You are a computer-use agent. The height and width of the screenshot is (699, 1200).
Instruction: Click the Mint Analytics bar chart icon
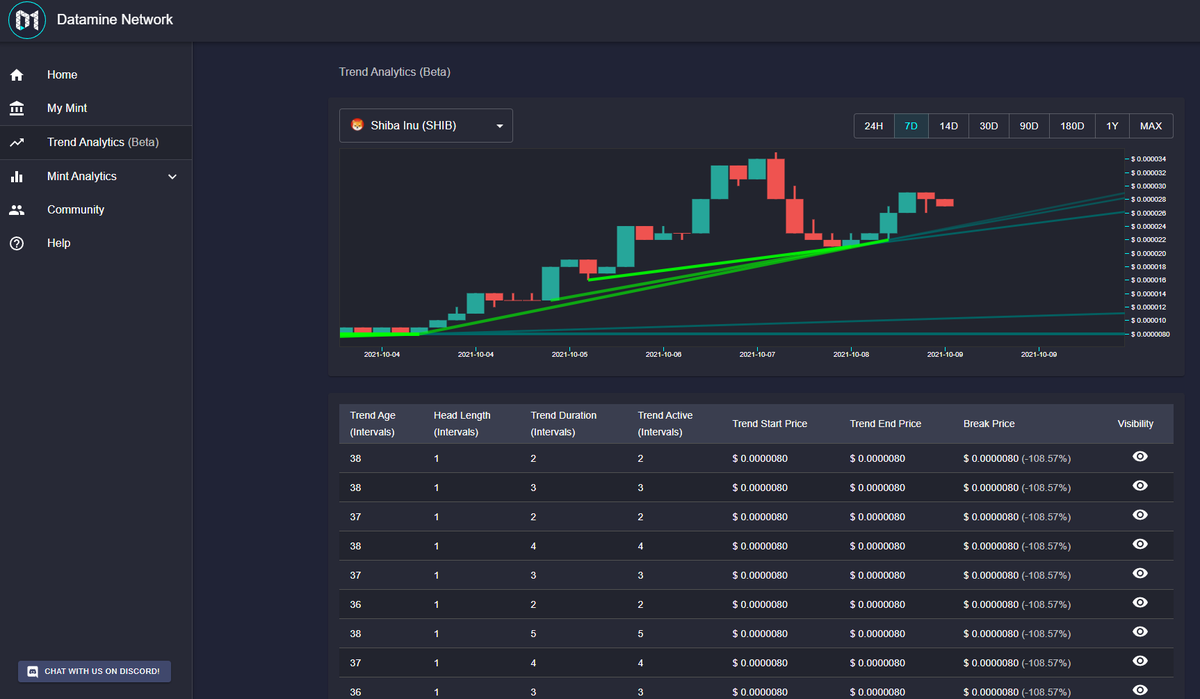point(16,176)
